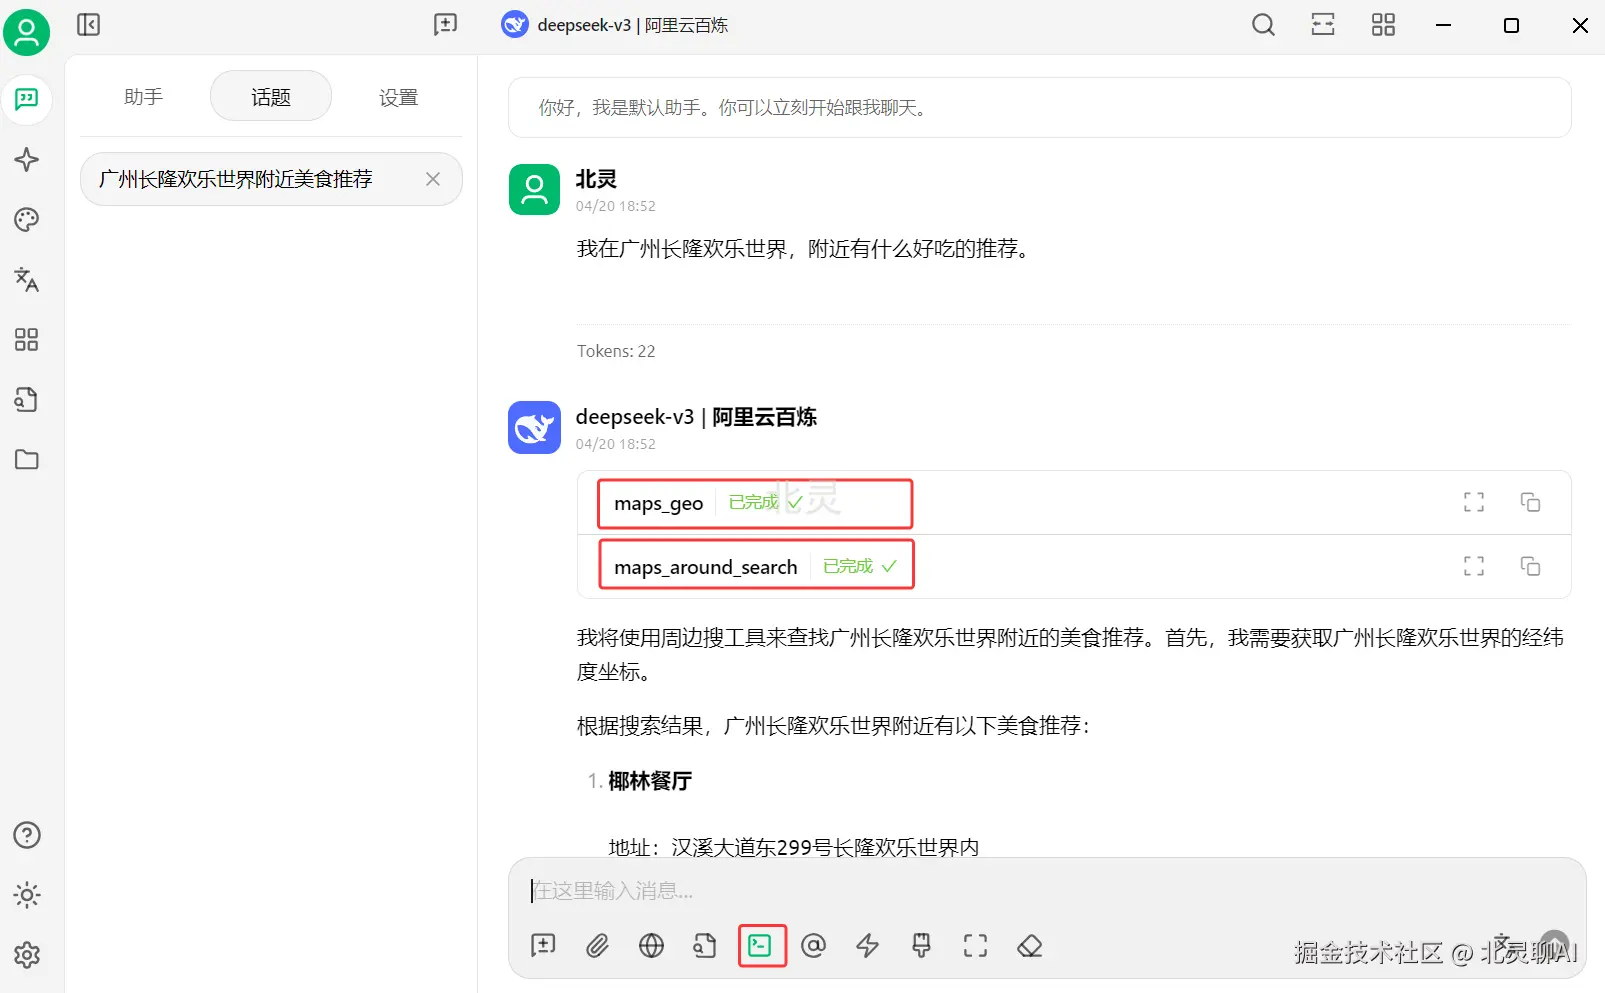Open maps_geo result in fullscreen
1605x993 pixels.
(x=1474, y=502)
